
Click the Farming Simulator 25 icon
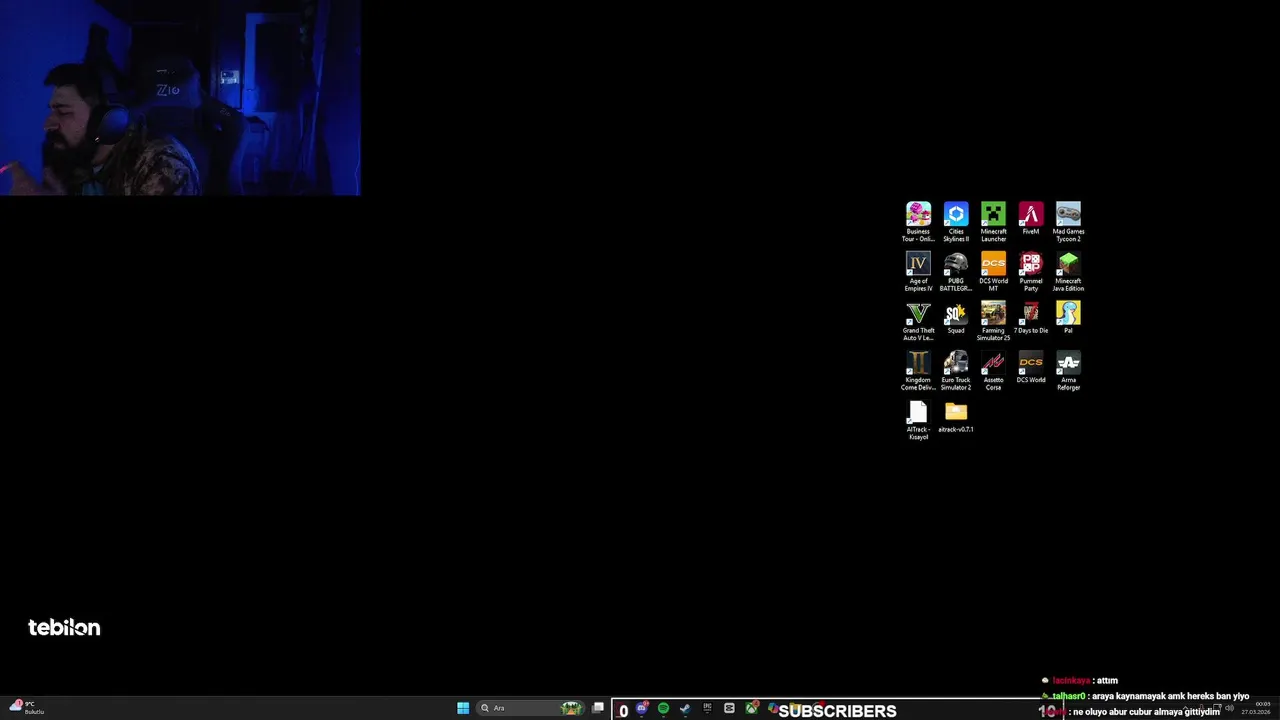click(993, 321)
